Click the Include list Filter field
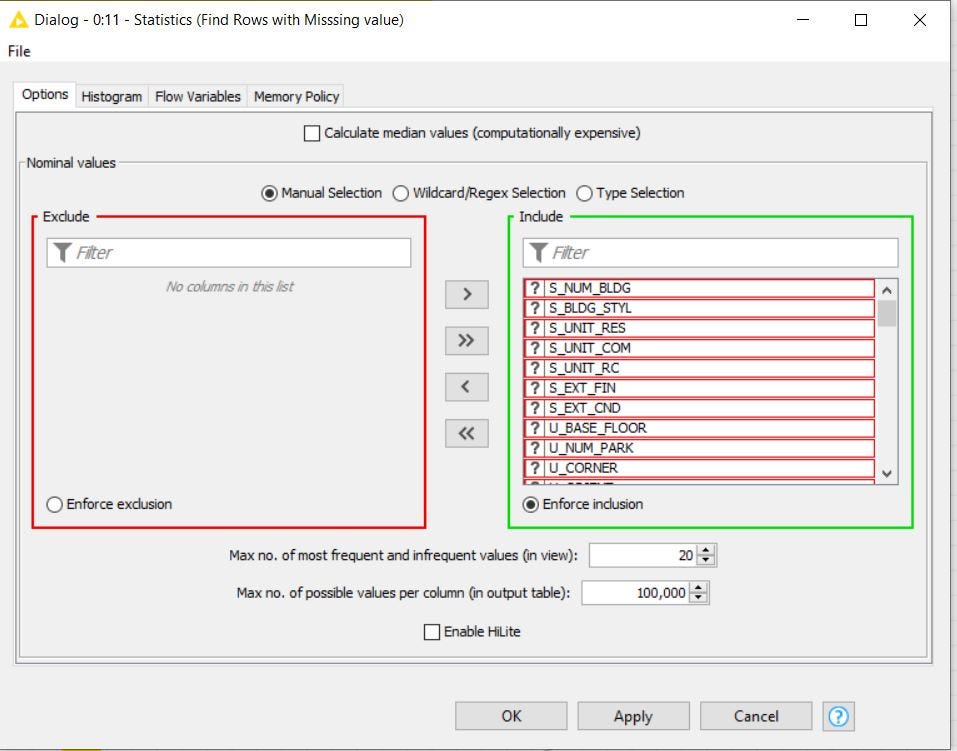957x751 pixels. [710, 253]
